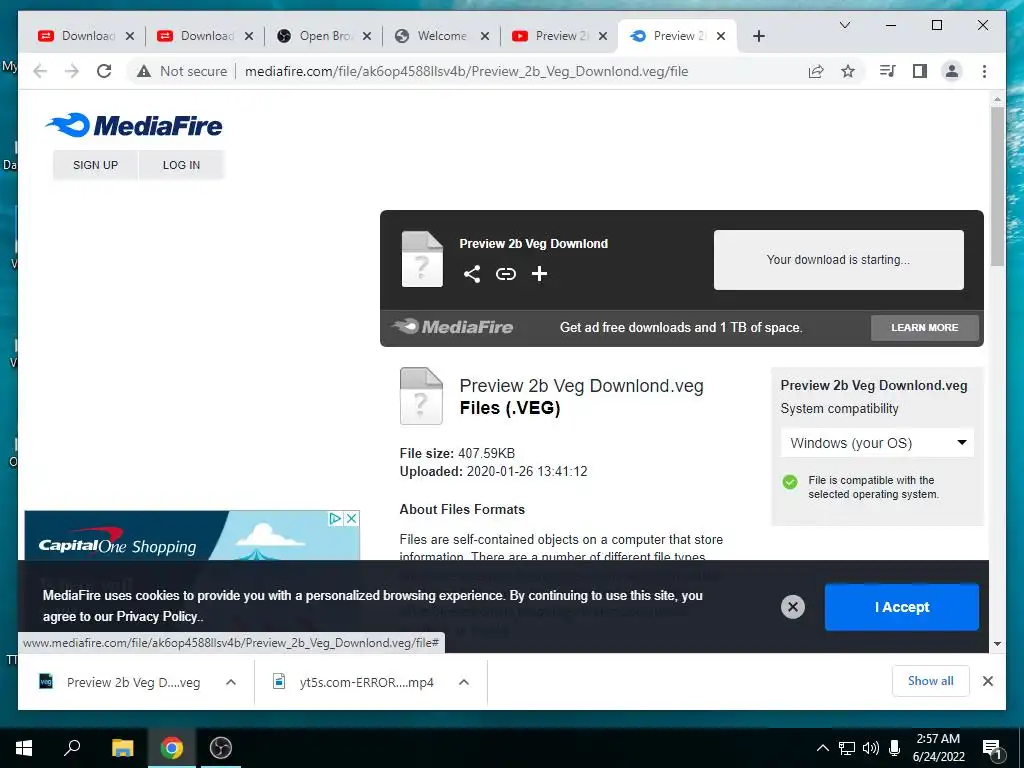The image size is (1024, 768).
Task: Click the copy link icon under file name
Action: (505, 274)
